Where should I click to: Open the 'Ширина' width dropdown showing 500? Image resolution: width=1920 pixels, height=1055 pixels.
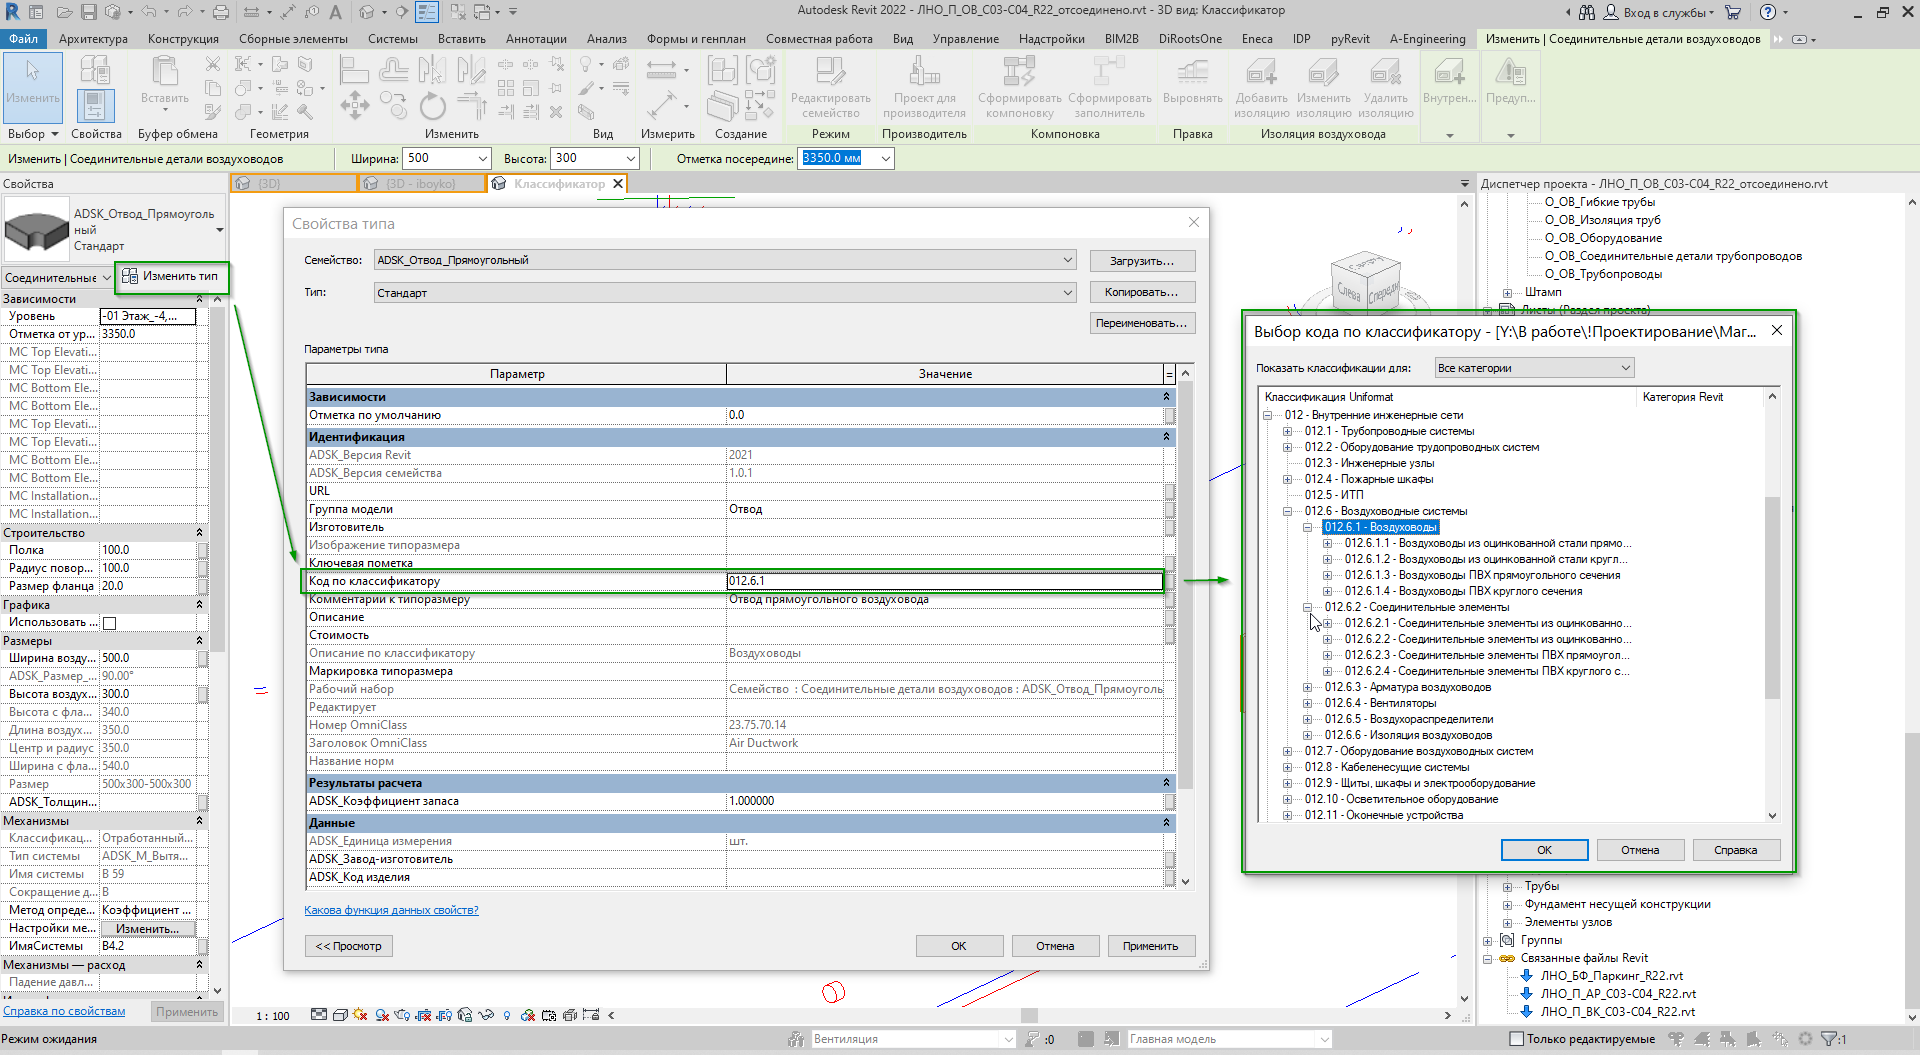pos(483,158)
